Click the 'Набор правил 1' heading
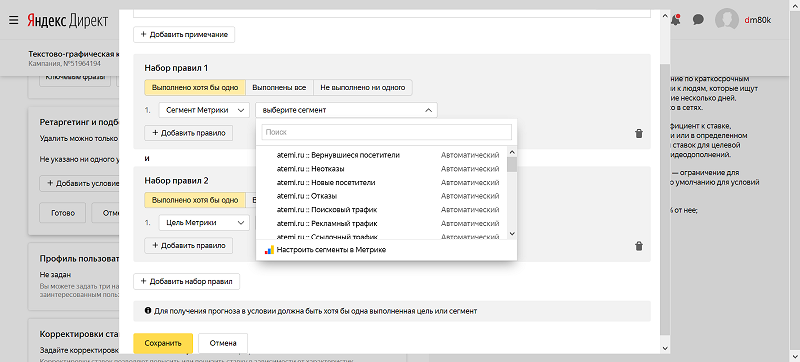The width and height of the screenshot is (800, 362). coord(177,68)
